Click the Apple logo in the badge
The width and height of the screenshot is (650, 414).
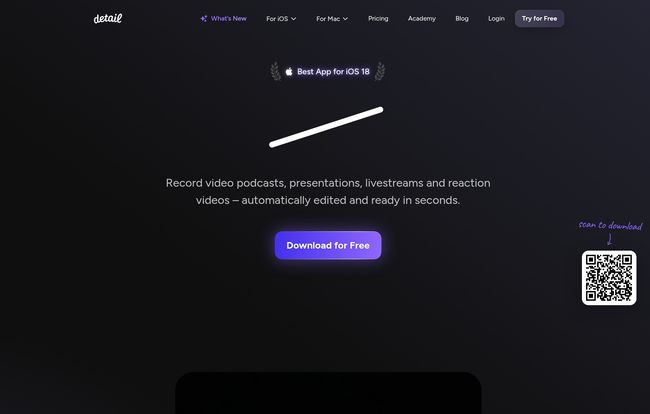point(289,72)
